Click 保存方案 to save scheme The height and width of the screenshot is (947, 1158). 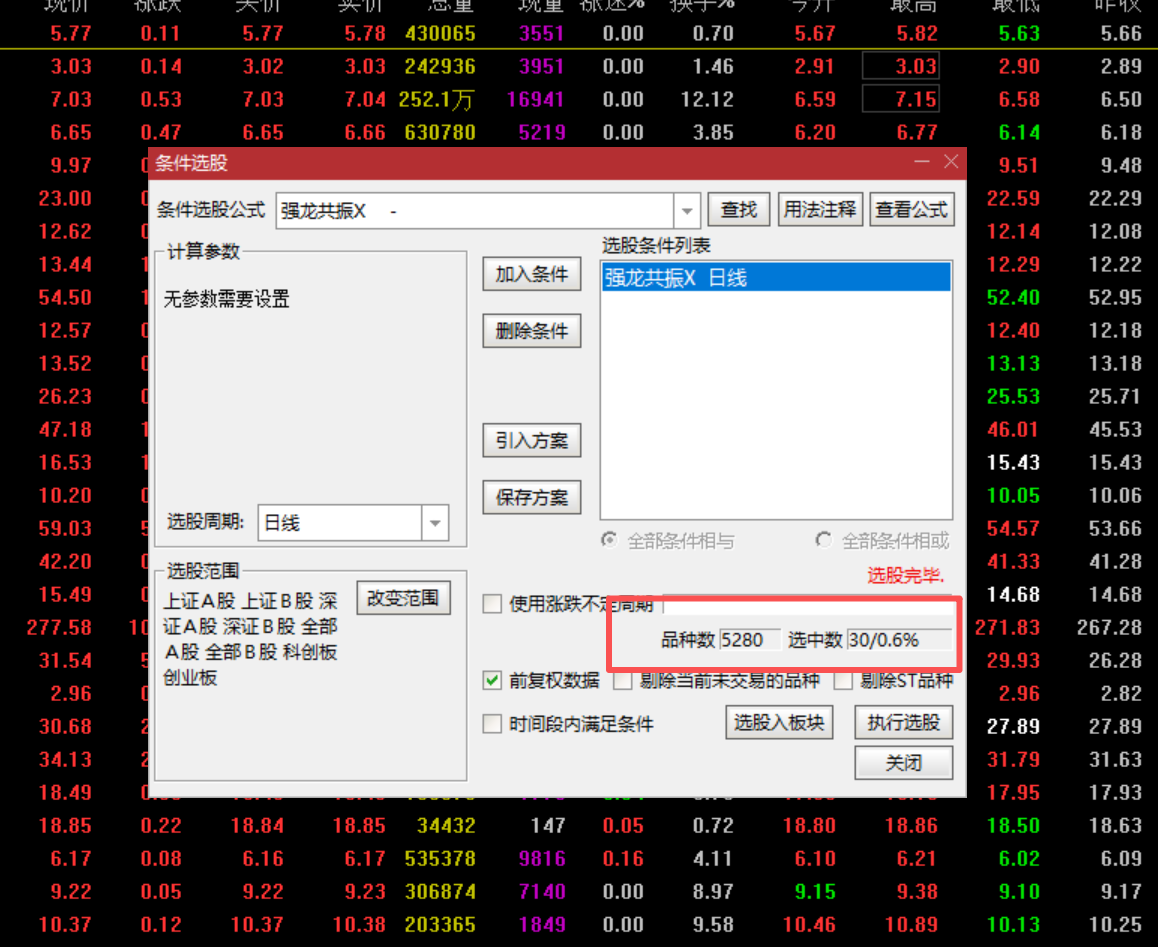[x=531, y=497]
